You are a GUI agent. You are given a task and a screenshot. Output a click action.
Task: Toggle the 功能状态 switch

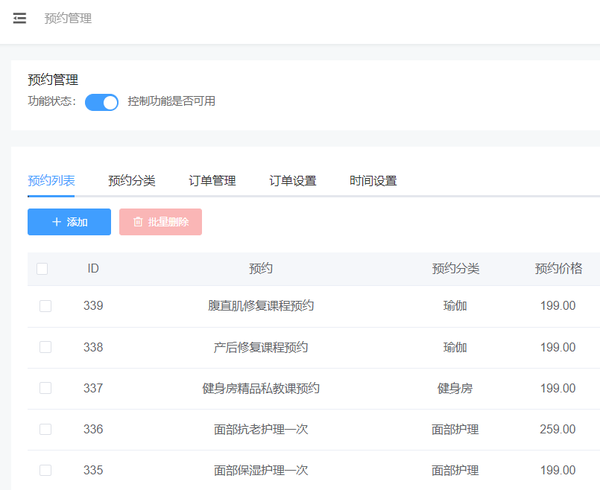coord(101,102)
